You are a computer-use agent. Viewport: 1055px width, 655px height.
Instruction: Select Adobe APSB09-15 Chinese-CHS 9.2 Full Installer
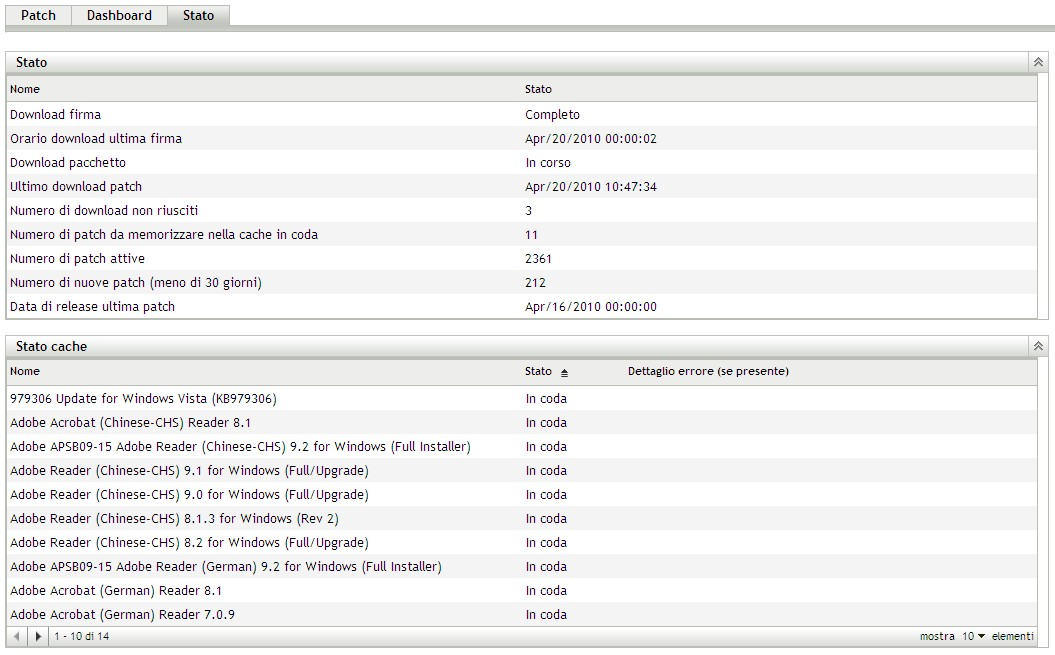coord(521,447)
